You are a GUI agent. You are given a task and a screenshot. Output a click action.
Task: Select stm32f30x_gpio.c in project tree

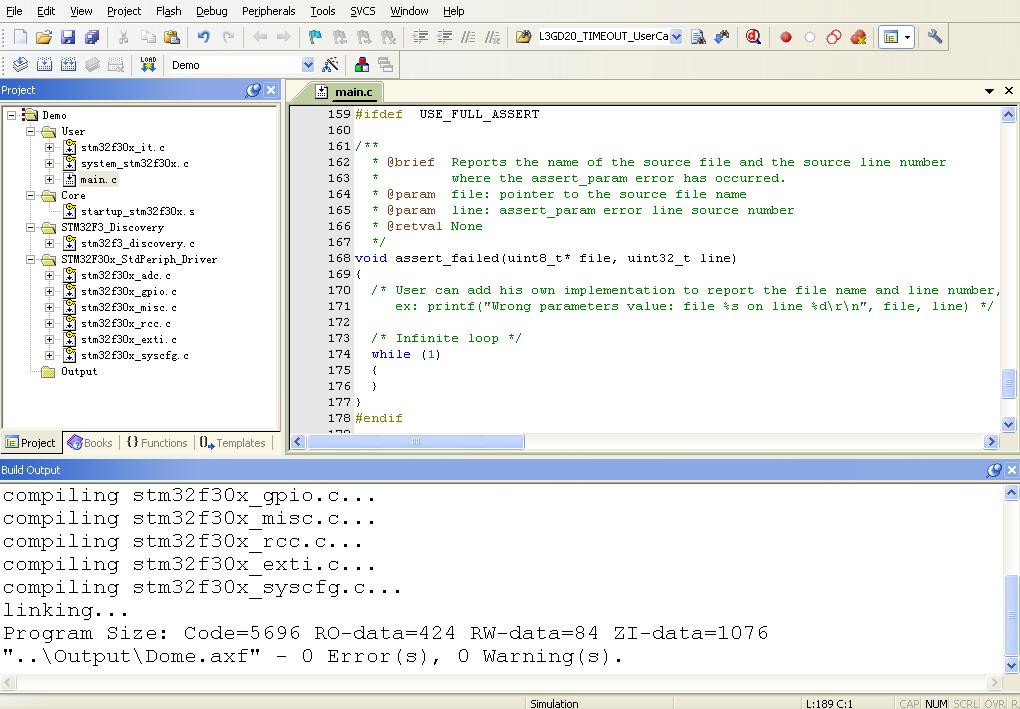point(128,292)
